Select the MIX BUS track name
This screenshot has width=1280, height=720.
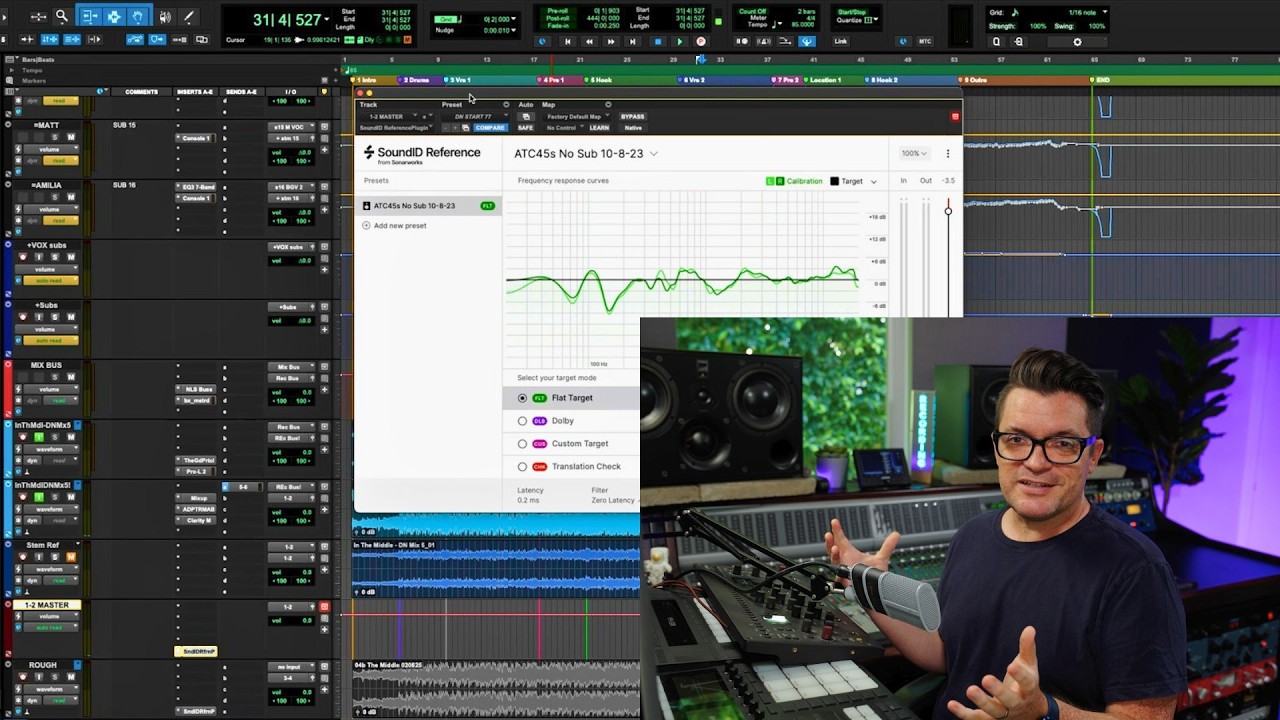tap(46, 365)
